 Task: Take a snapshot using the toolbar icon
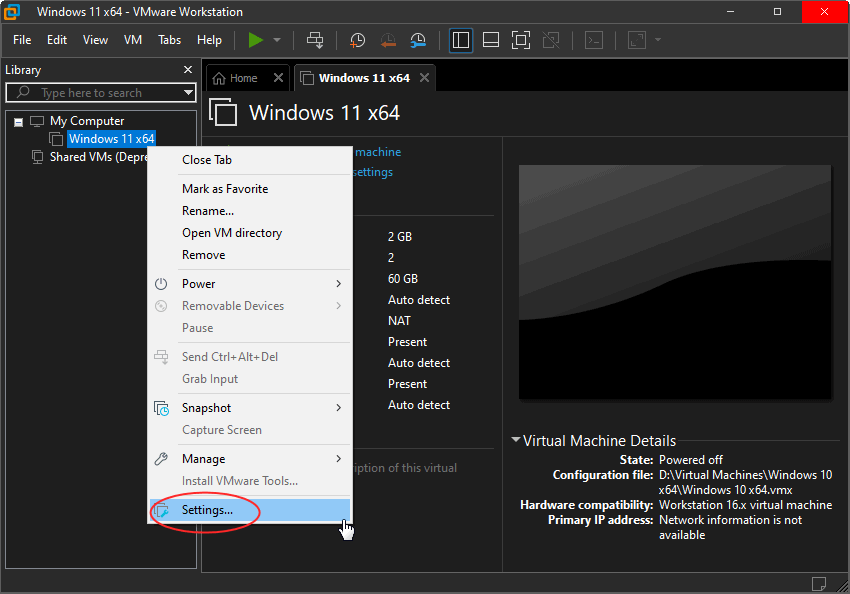coord(358,40)
